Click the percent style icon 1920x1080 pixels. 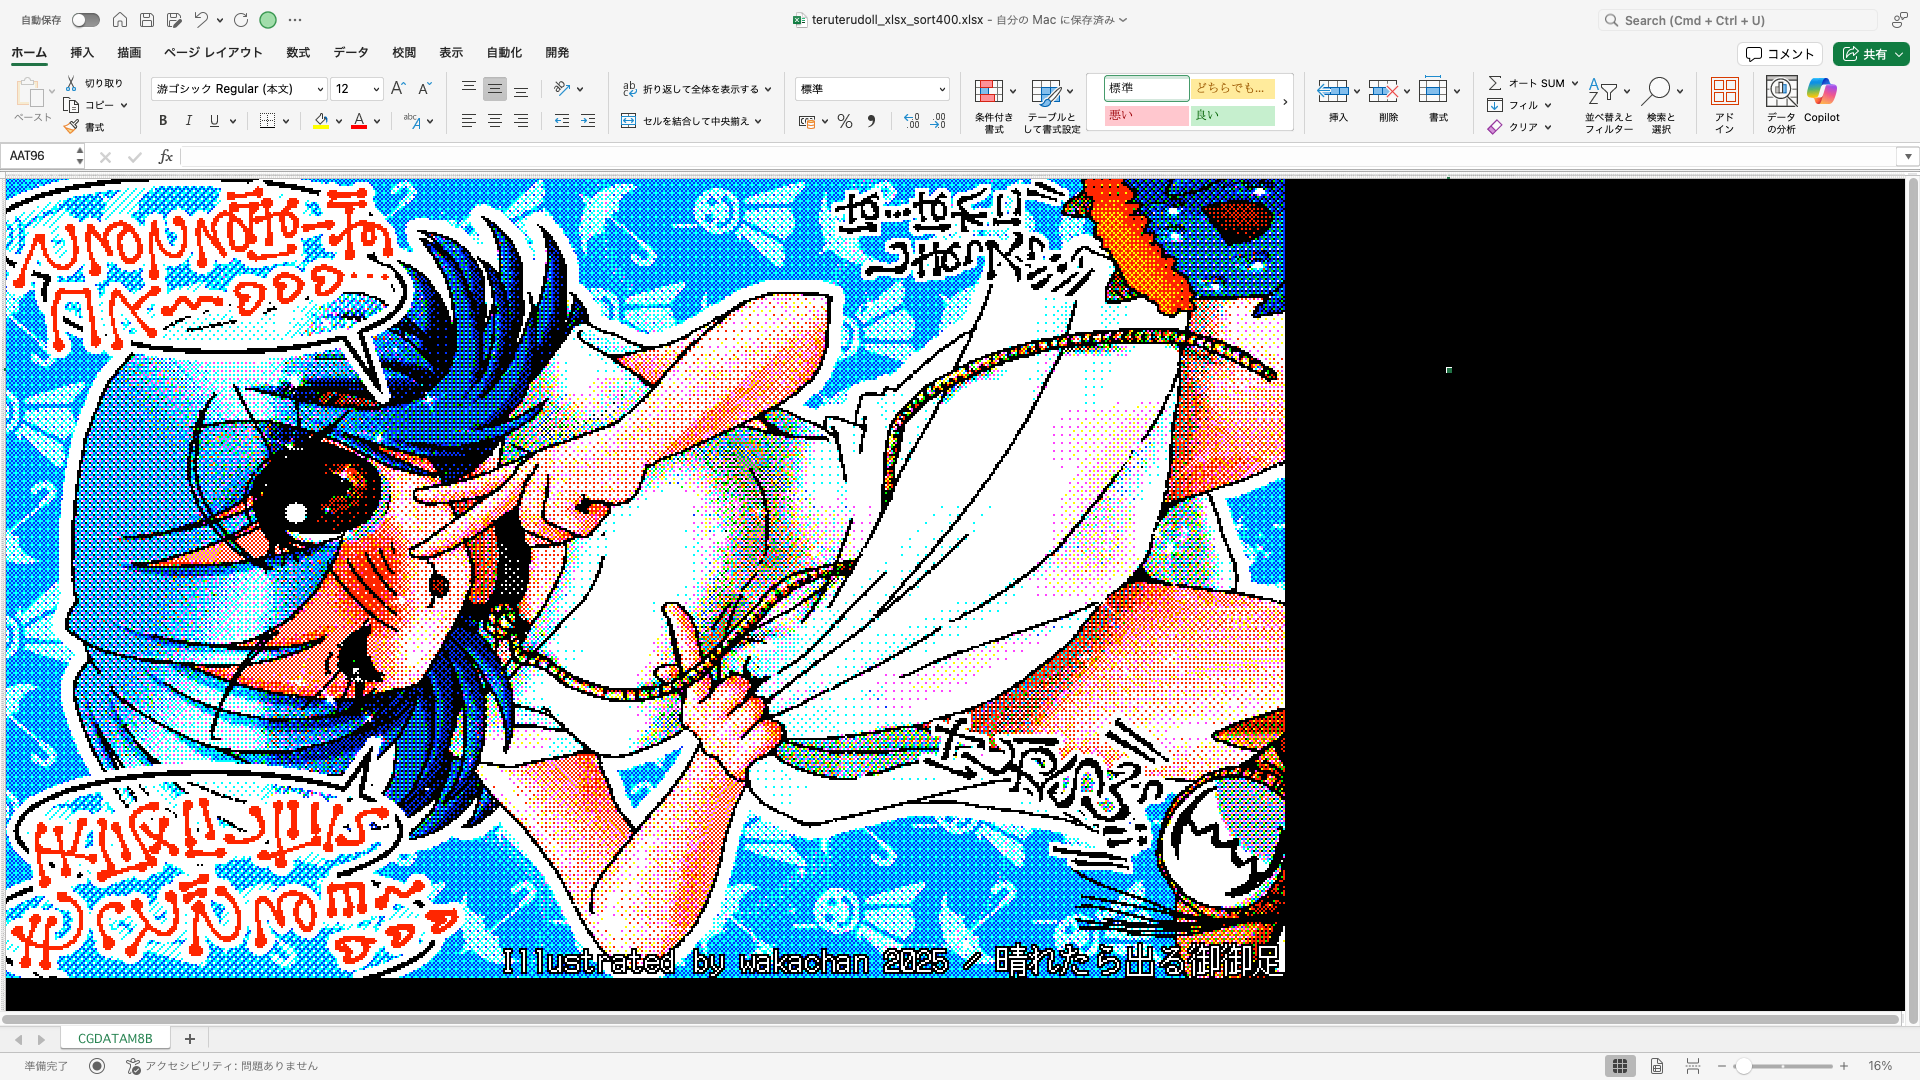(845, 121)
